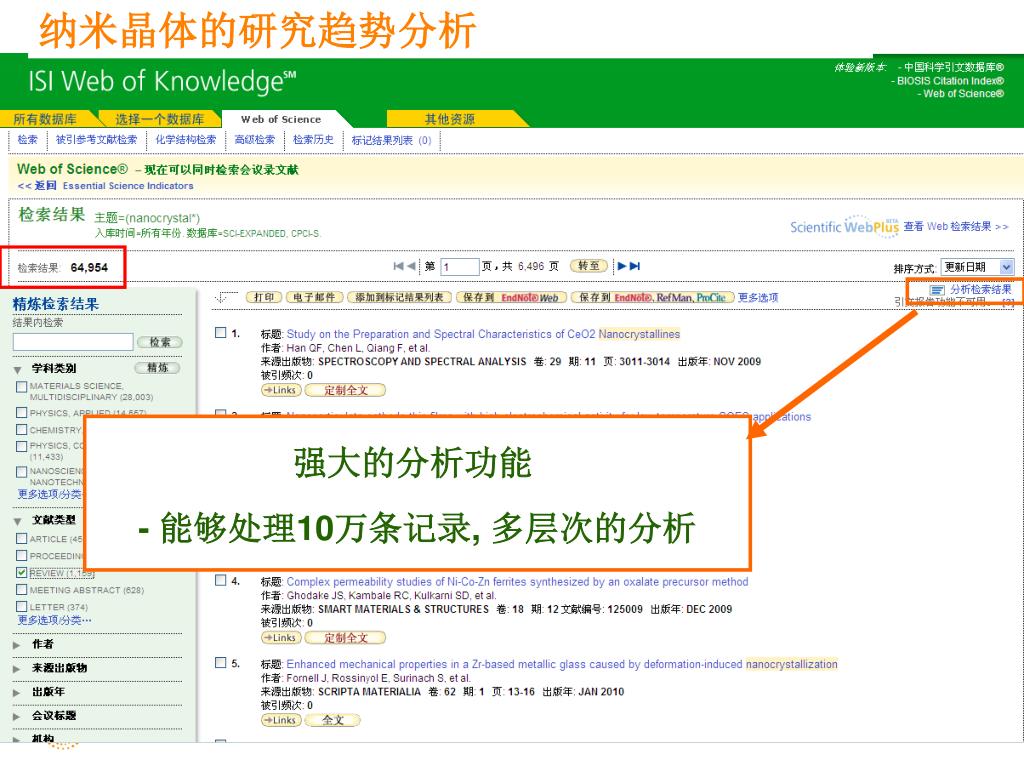Select checkbox for result 1

[x=221, y=333]
